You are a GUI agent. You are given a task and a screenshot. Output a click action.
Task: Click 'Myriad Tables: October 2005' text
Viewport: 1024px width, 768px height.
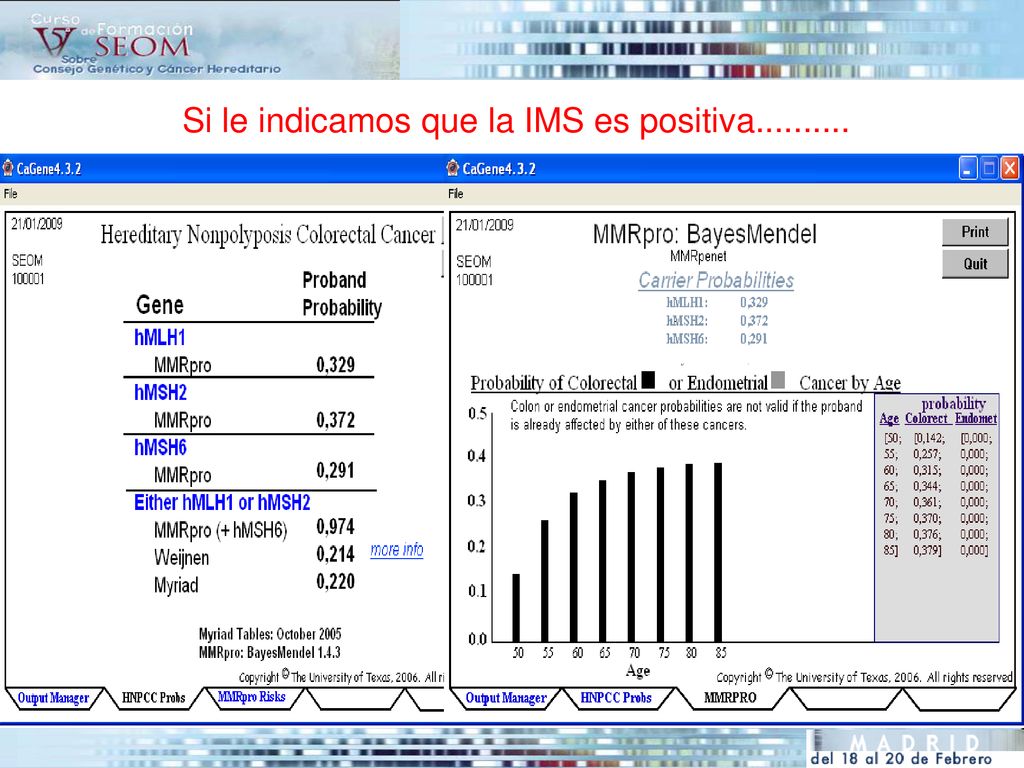270,633
